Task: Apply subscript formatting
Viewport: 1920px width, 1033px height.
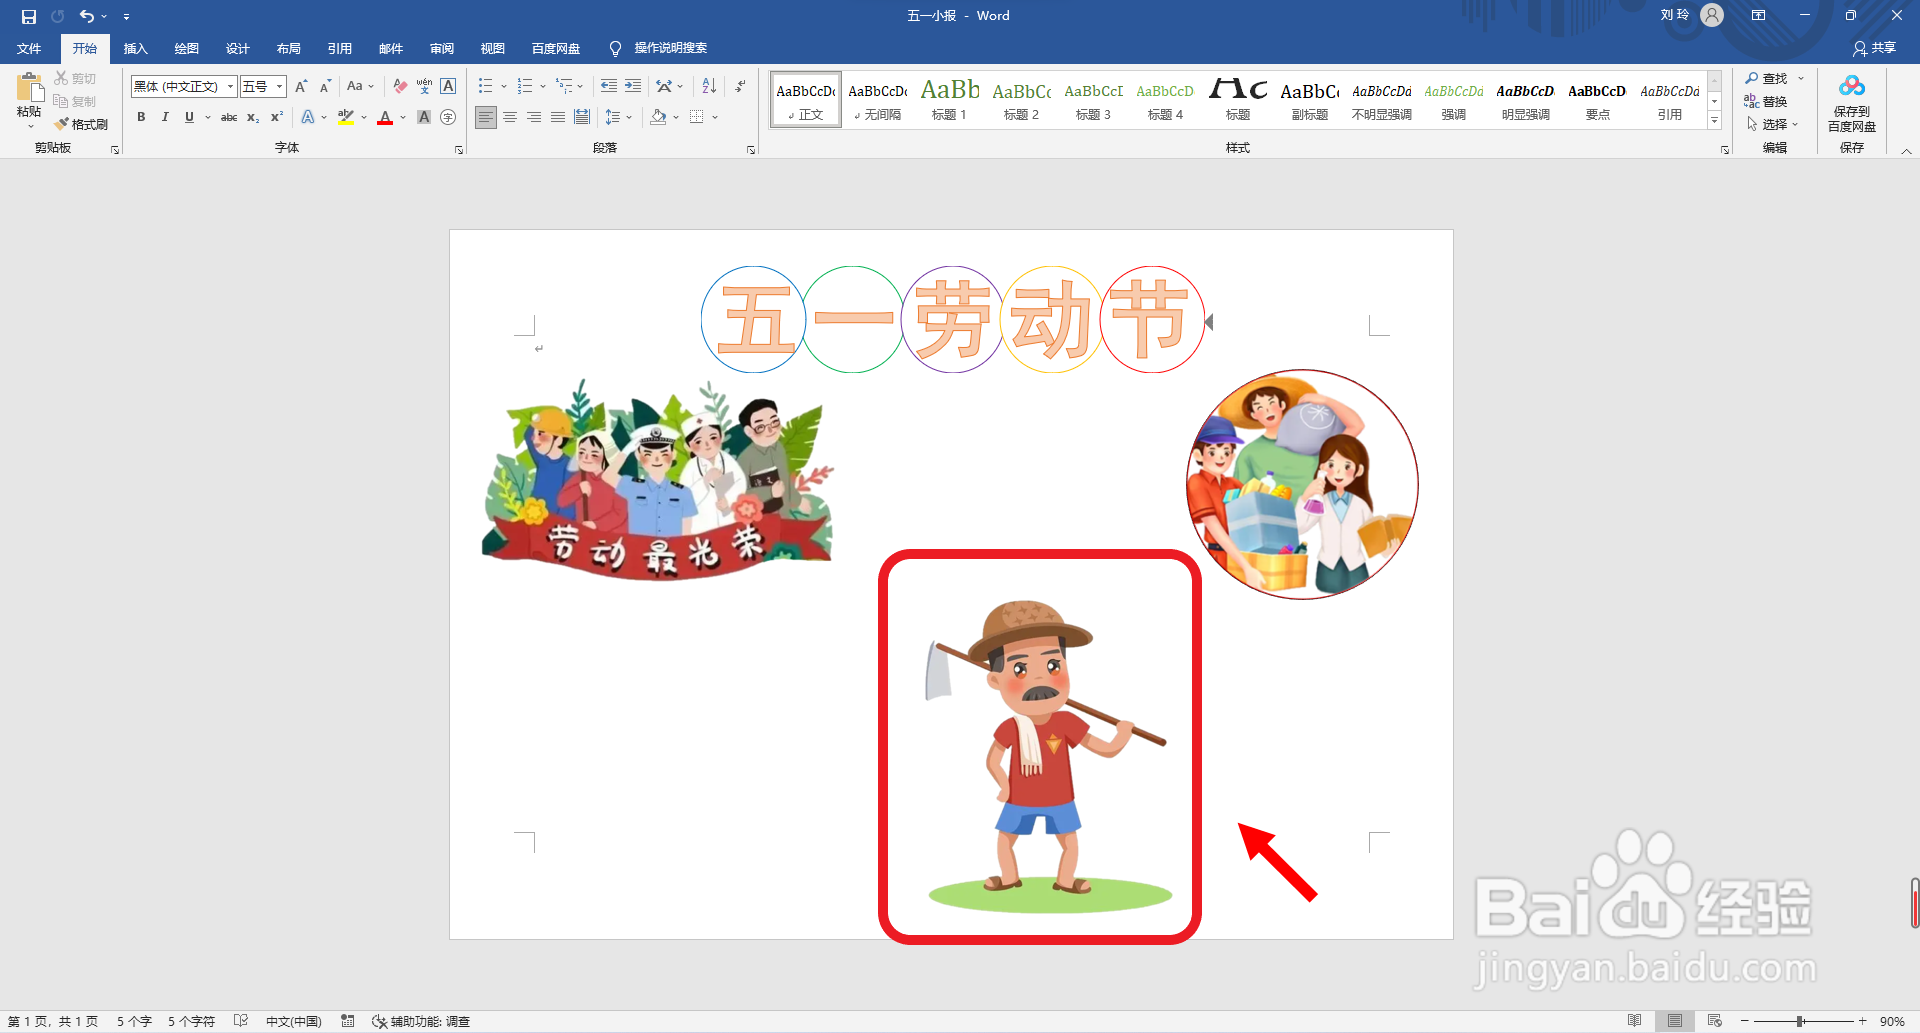Action: tap(252, 117)
